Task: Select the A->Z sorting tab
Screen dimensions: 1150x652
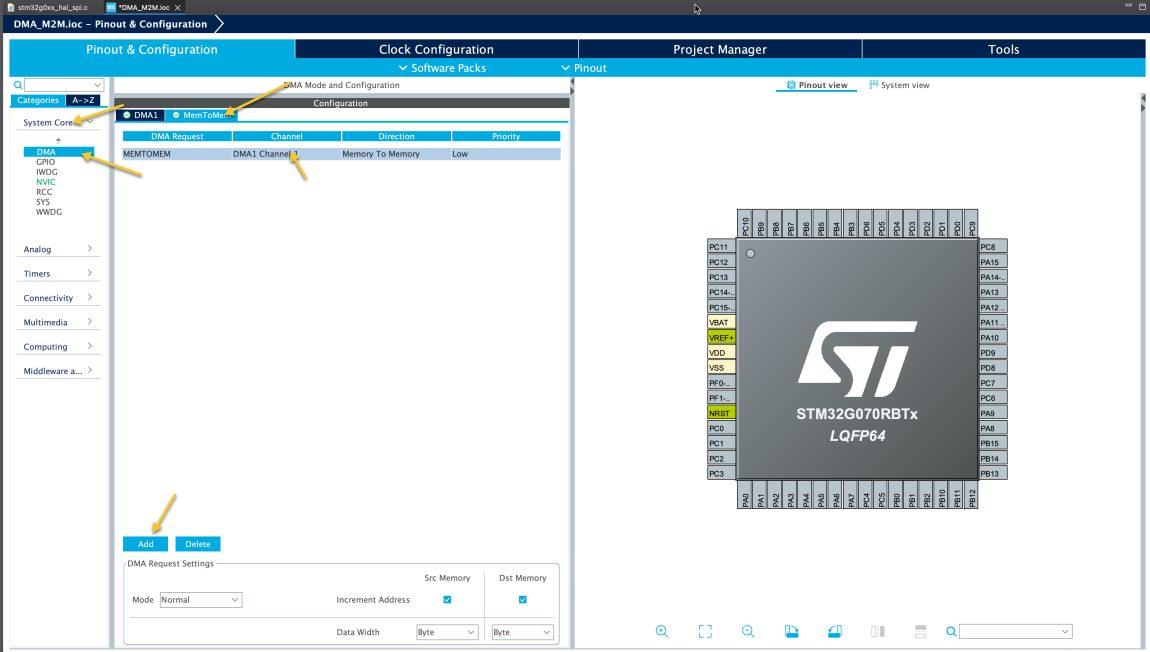Action: pyautogui.click(x=83, y=100)
